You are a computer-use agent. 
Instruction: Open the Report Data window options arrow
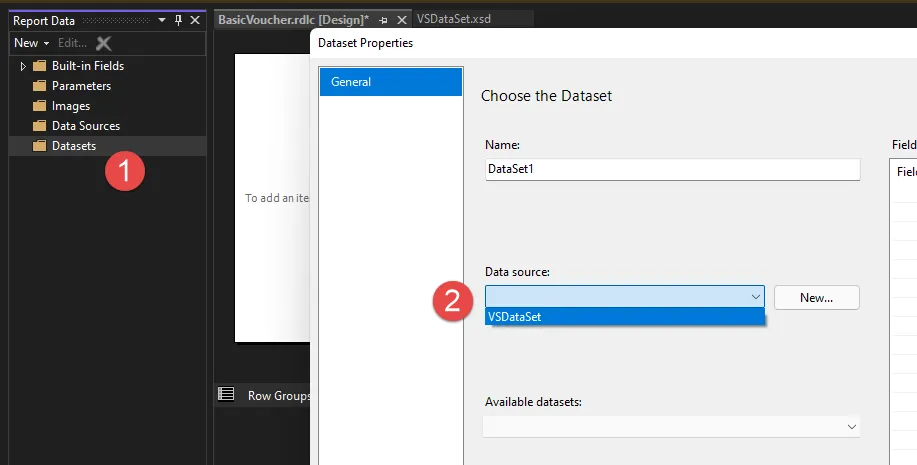163,20
